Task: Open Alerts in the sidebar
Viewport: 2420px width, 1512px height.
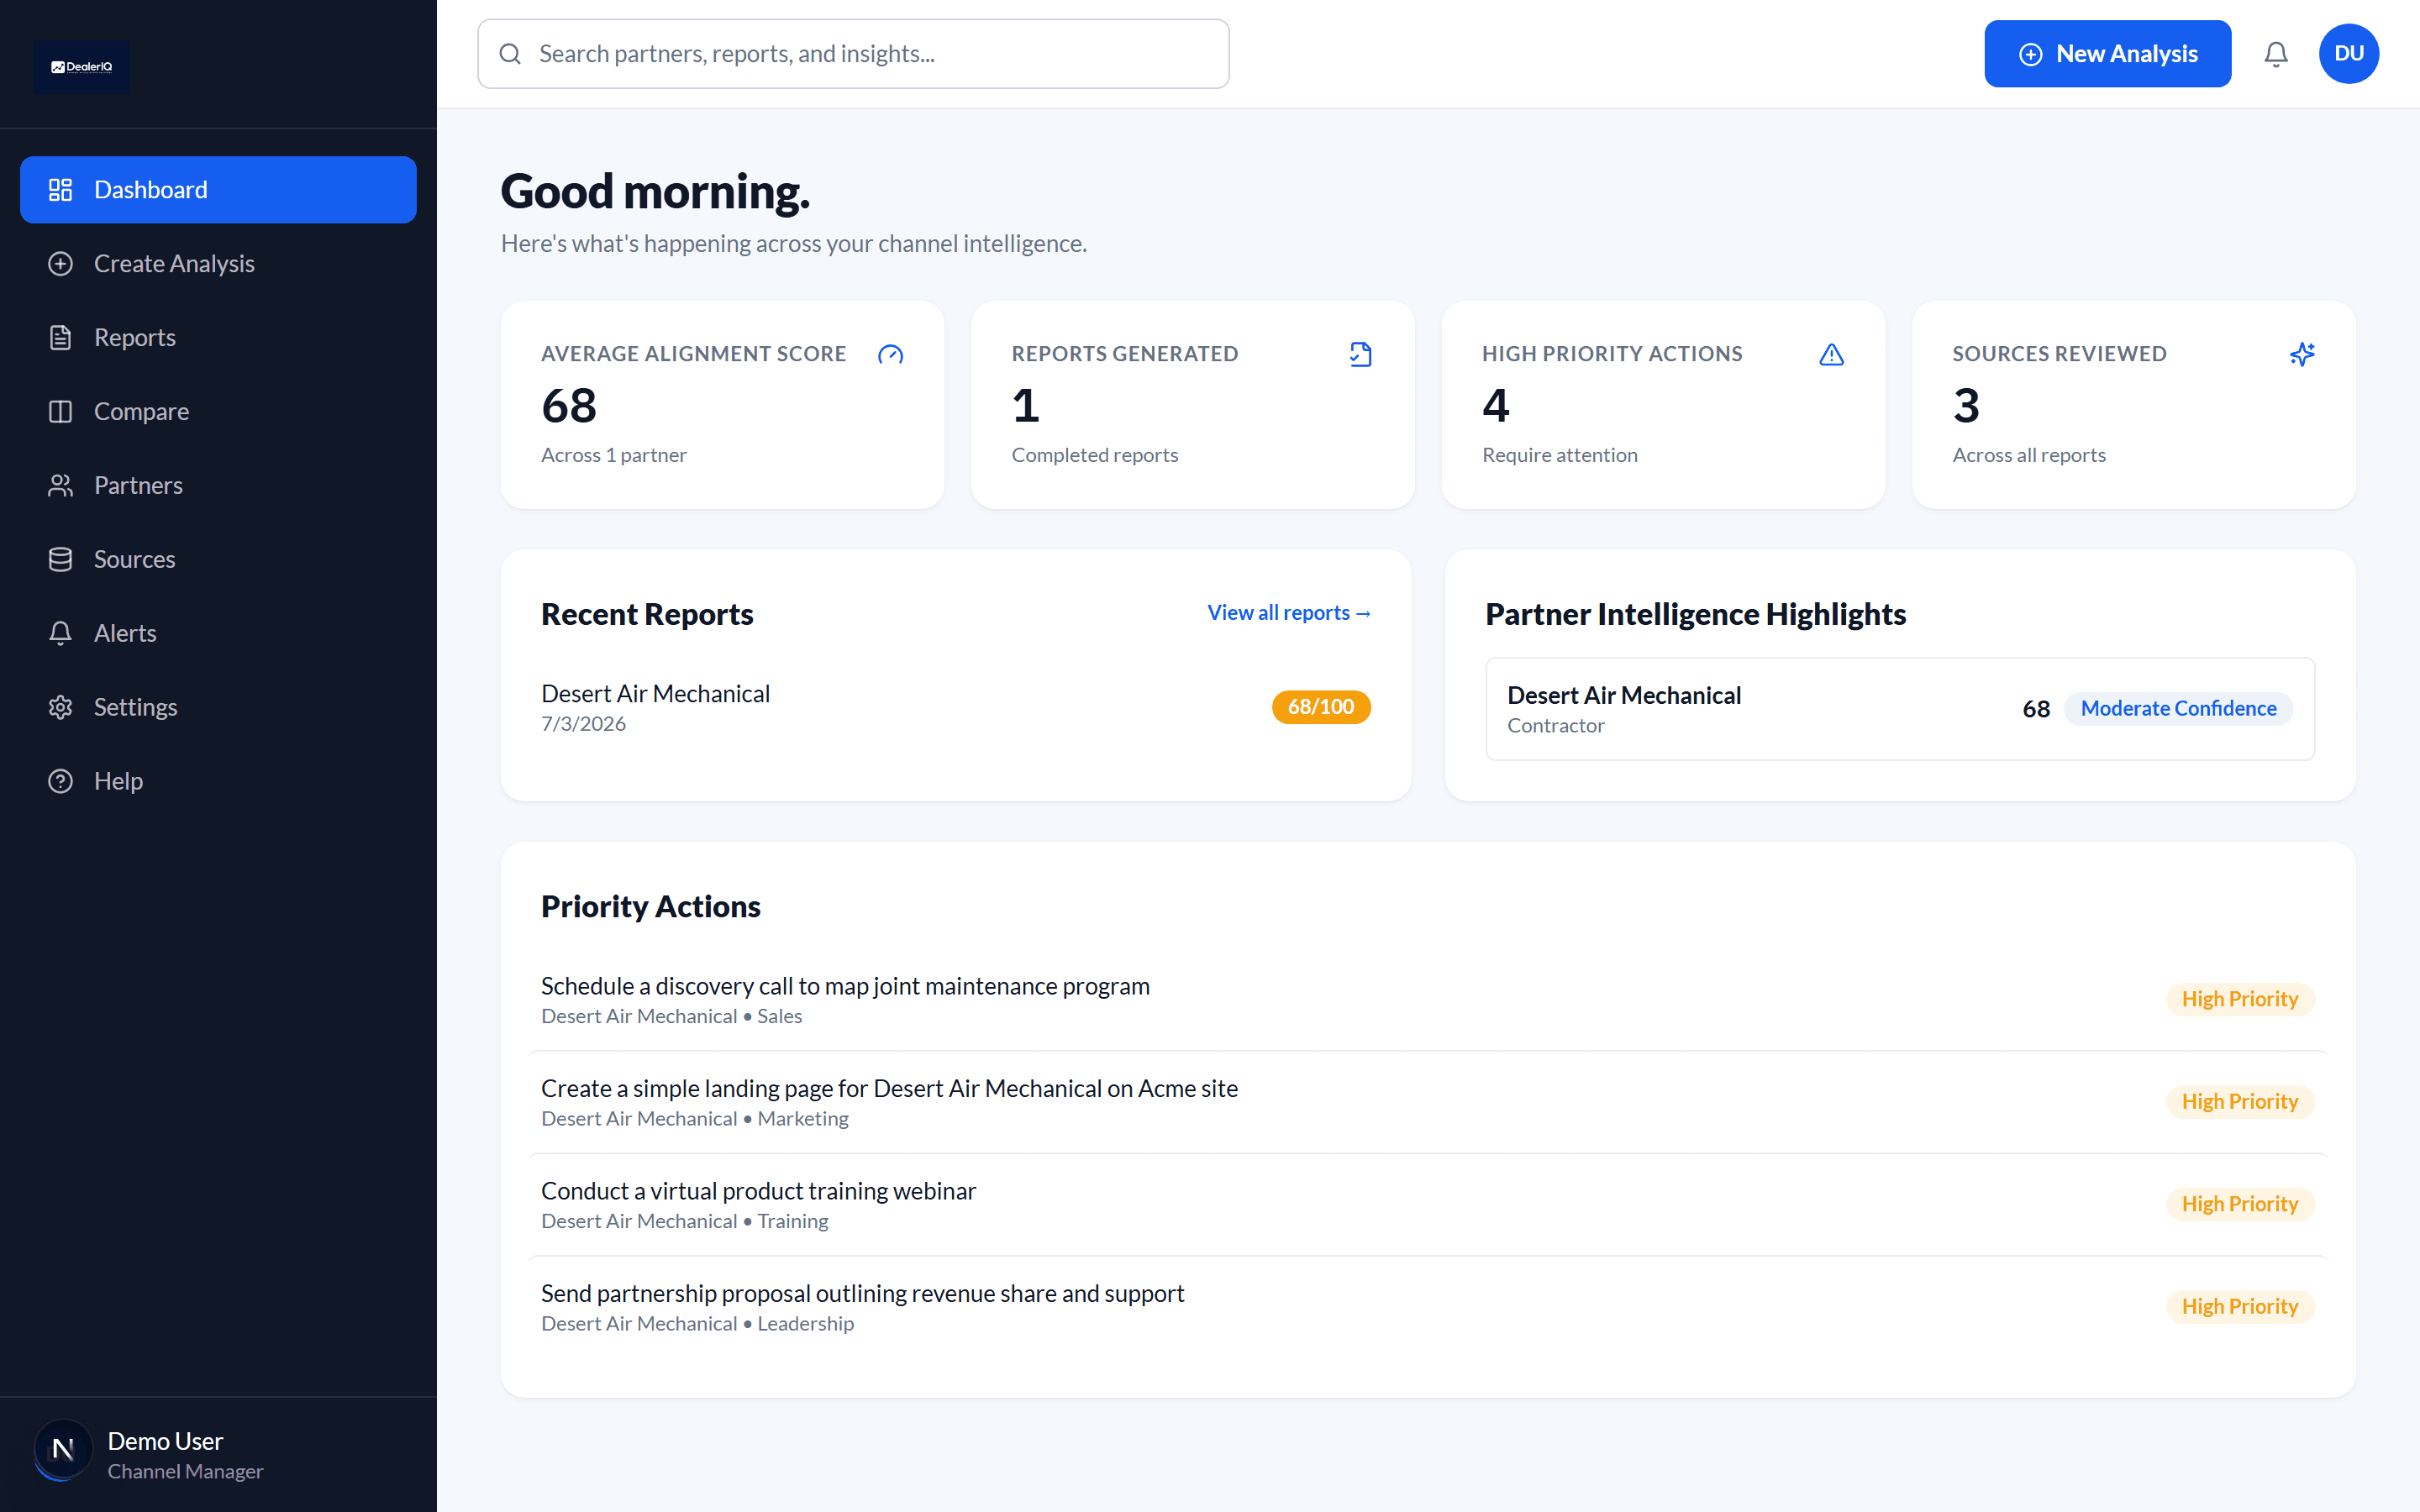Action: tap(218, 634)
